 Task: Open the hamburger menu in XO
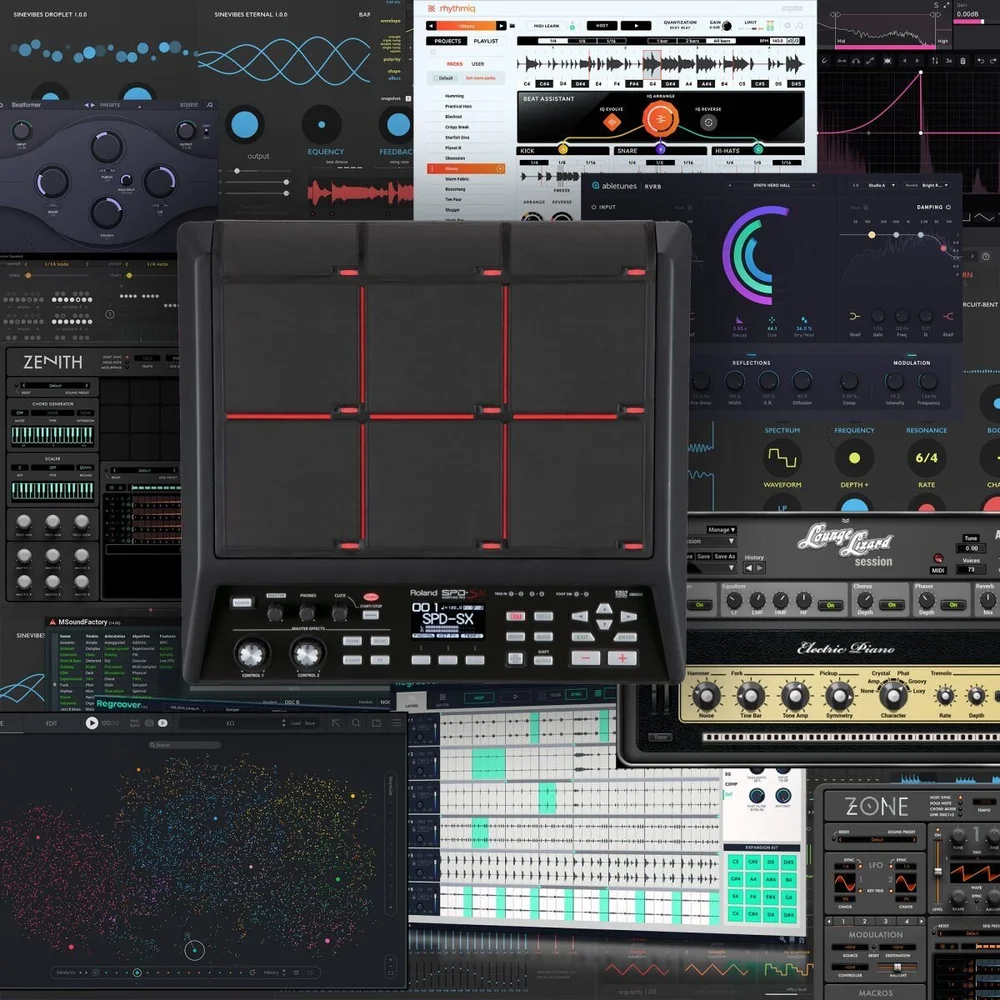(397, 723)
